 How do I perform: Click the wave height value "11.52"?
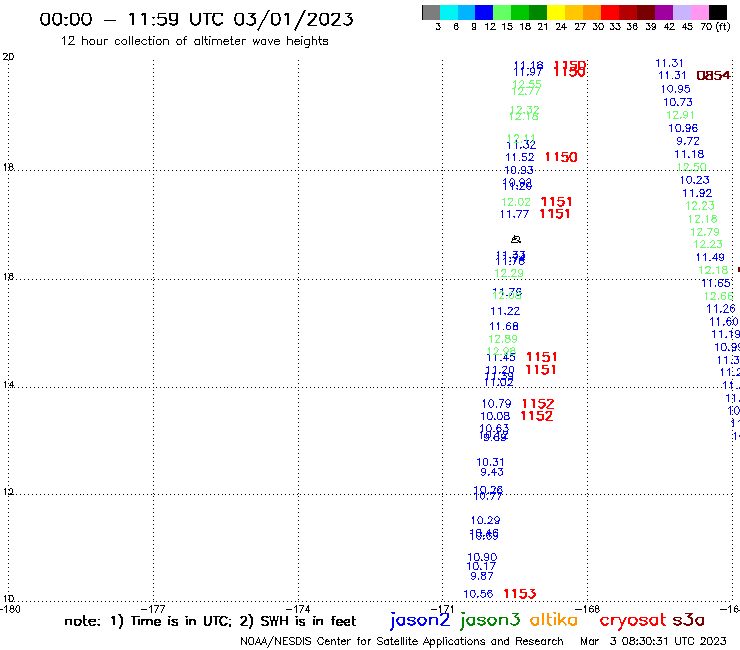click(x=520, y=157)
